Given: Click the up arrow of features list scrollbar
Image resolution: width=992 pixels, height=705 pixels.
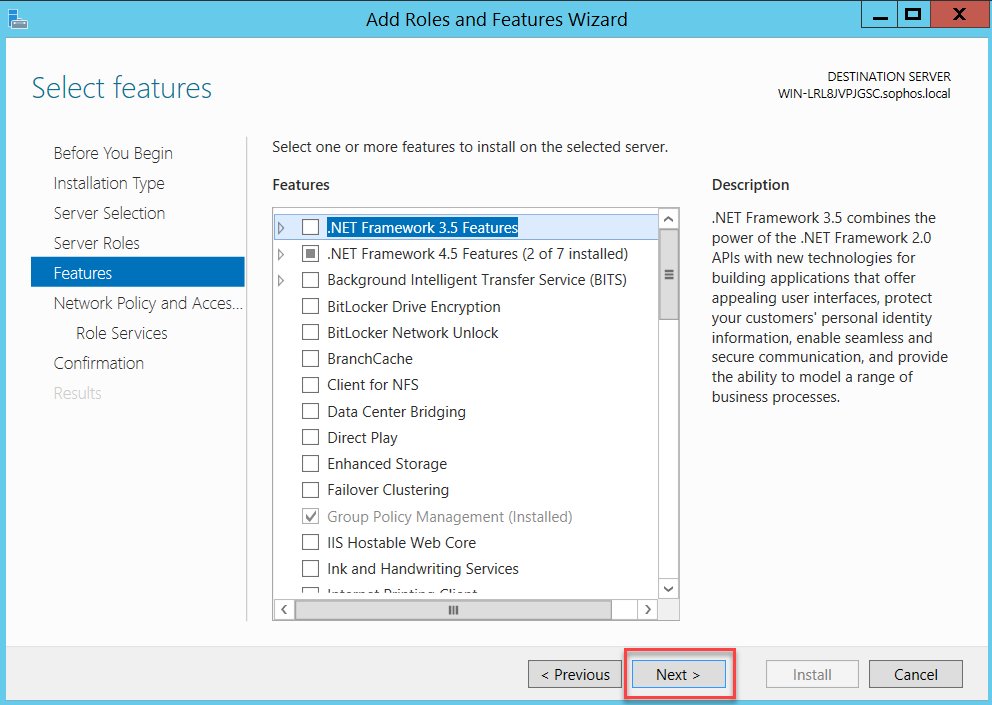Looking at the screenshot, I should point(669,219).
